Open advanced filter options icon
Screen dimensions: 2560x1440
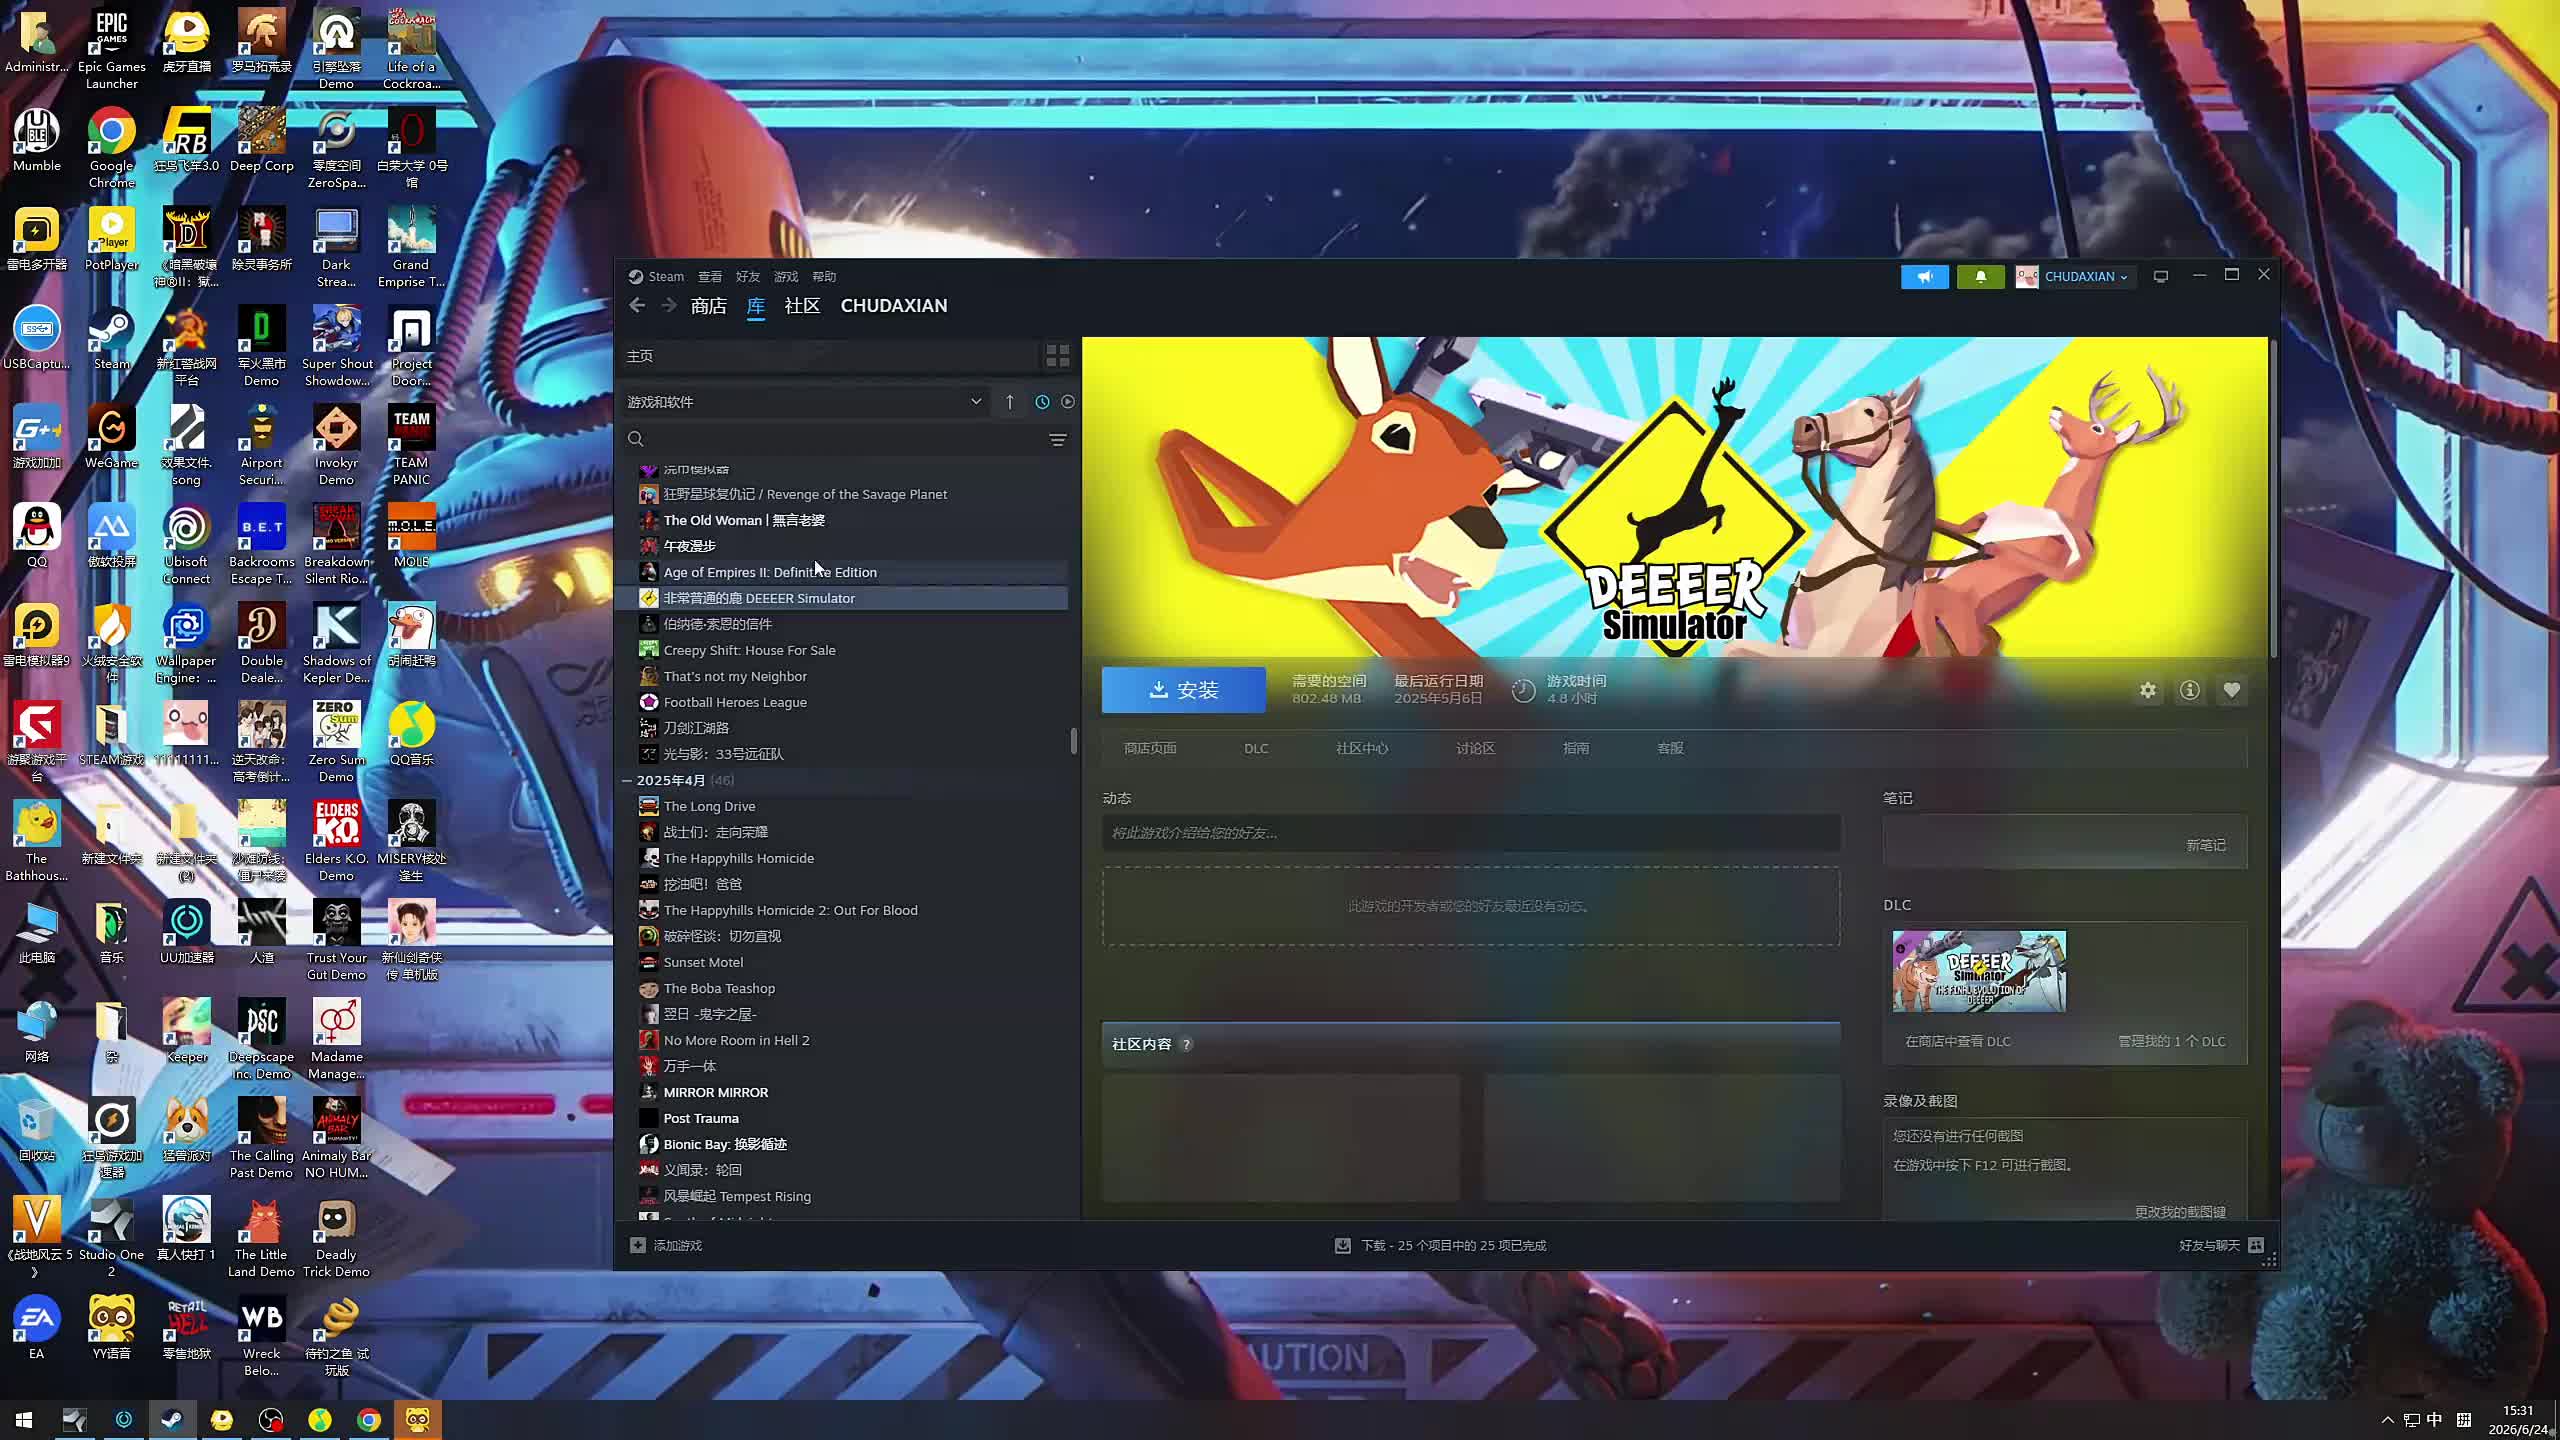(1057, 440)
